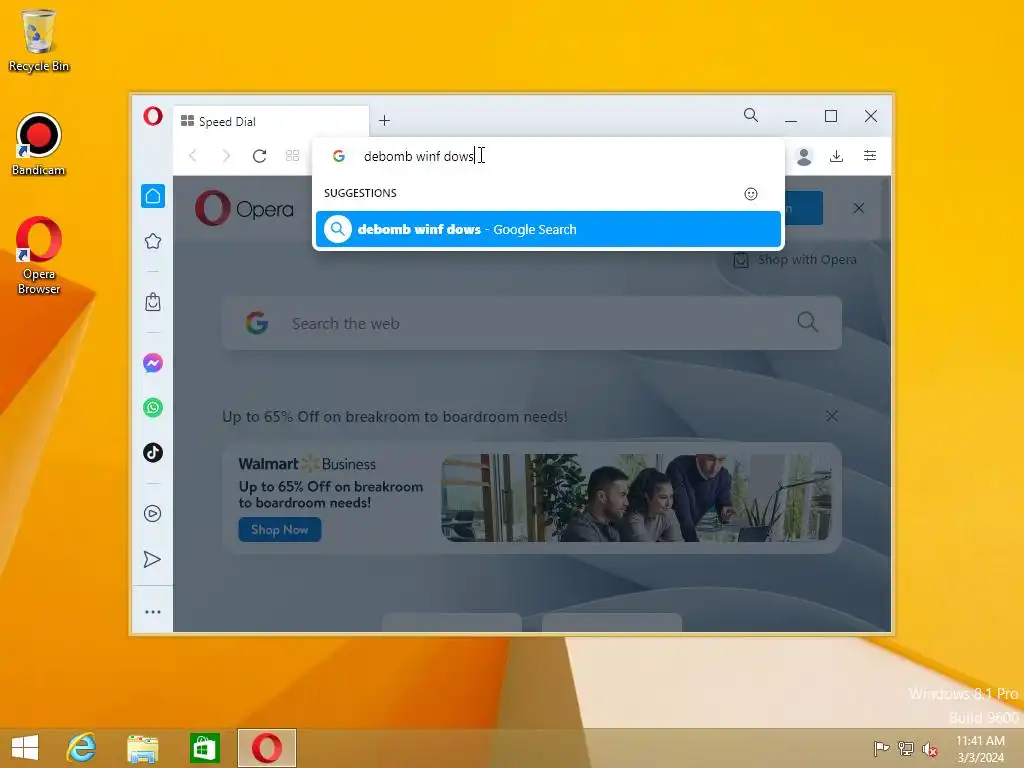The width and height of the screenshot is (1024, 768).
Task: Go forward with the forward arrow
Action: pos(226,155)
